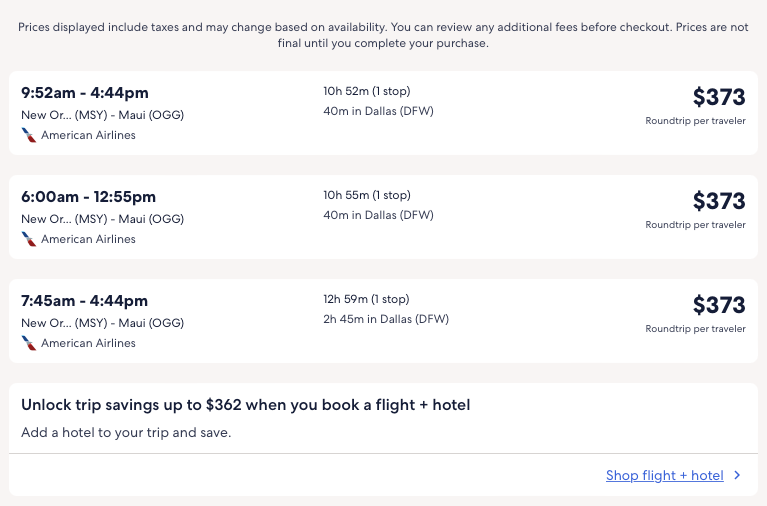
Task: Click the 10h 55m (1 stop) duration text
Action: click(x=366, y=195)
